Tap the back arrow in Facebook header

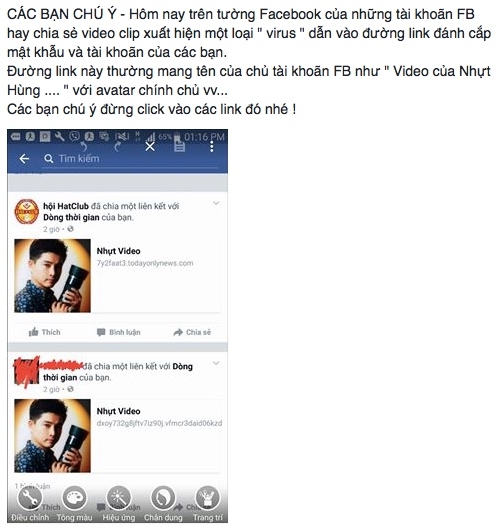(x=24, y=158)
